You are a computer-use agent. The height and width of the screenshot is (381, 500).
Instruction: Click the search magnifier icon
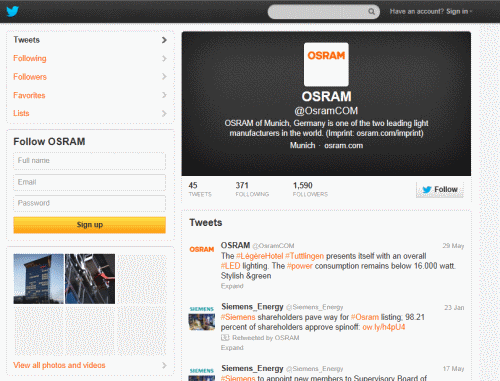[x=371, y=12]
